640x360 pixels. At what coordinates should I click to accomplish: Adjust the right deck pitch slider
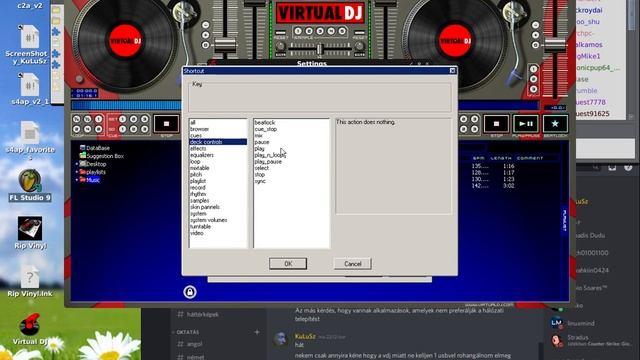[x=555, y=45]
